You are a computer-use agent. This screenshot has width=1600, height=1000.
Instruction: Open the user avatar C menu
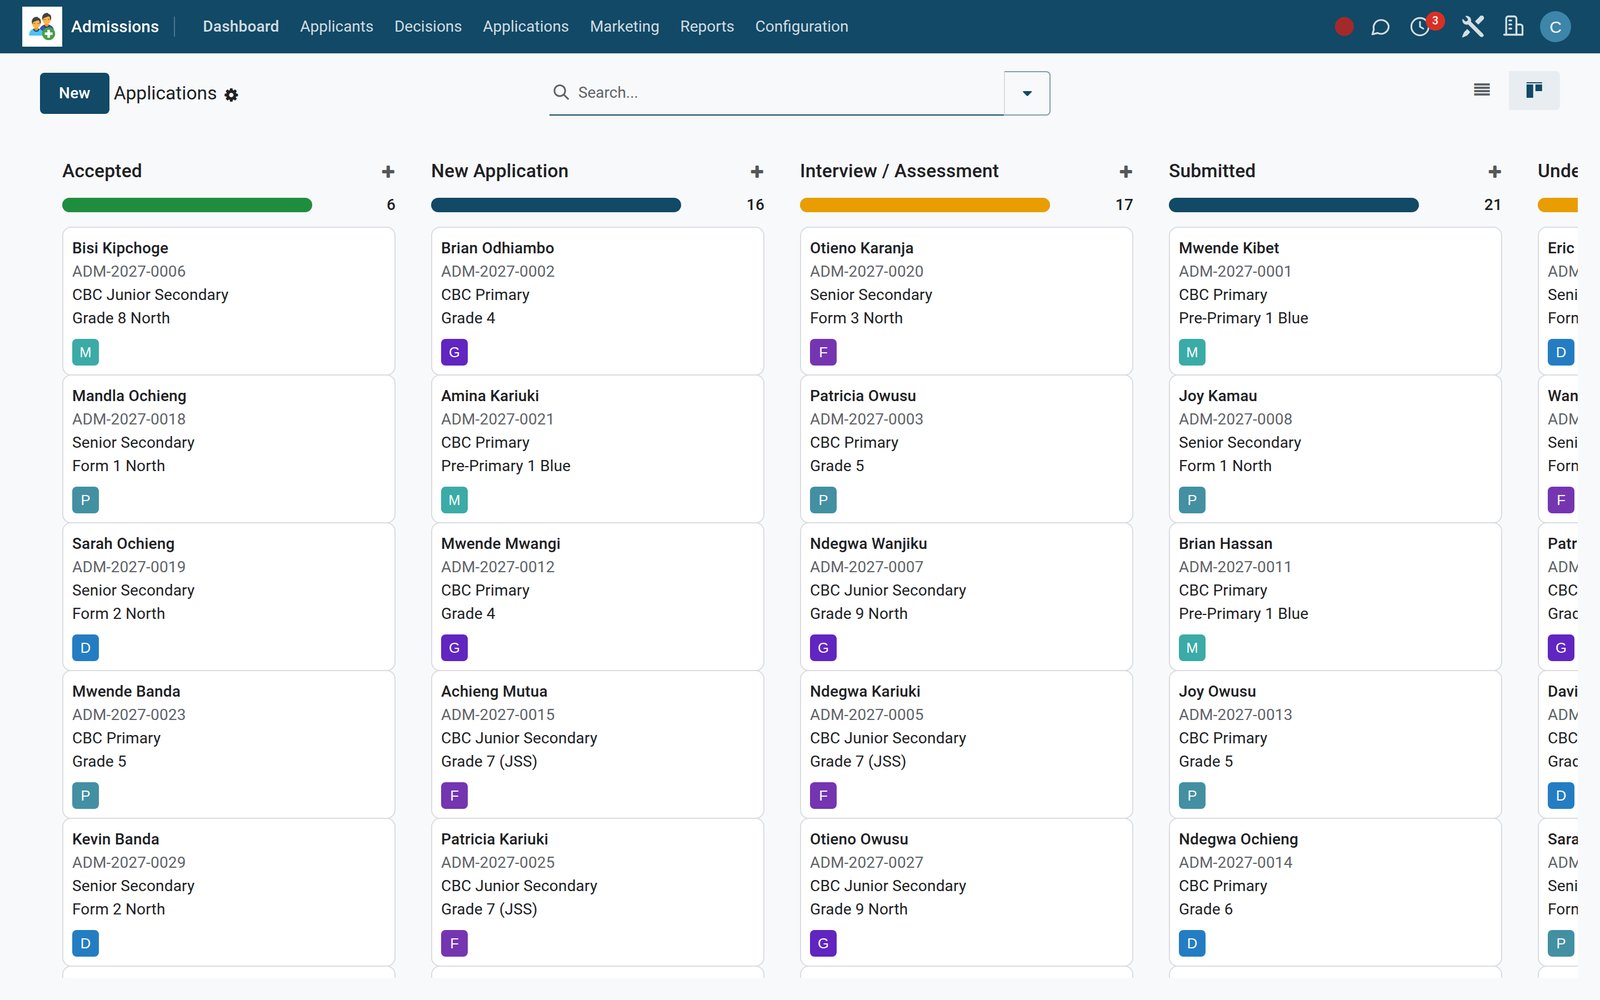(x=1555, y=27)
